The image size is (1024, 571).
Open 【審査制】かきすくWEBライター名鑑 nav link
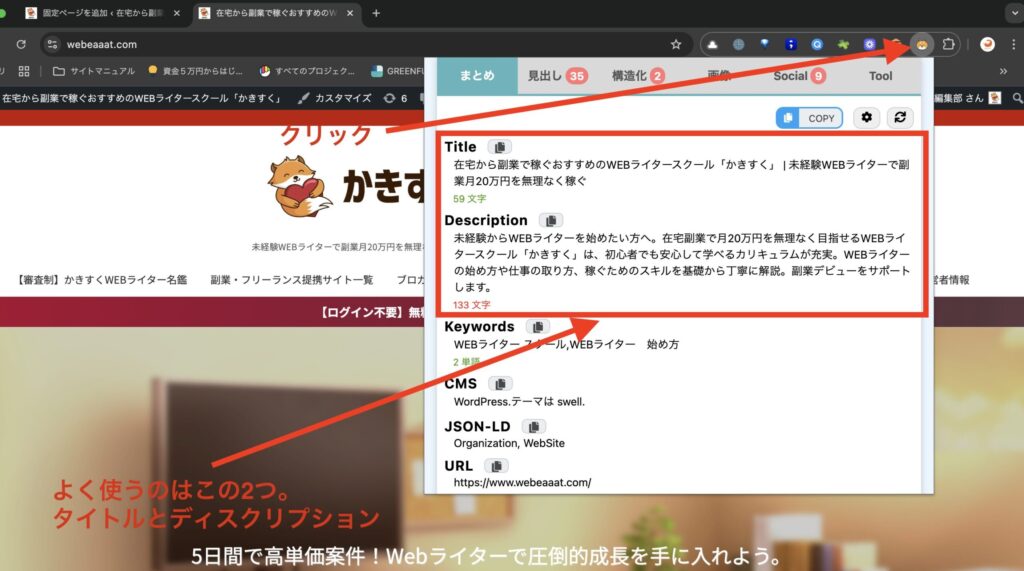point(101,280)
